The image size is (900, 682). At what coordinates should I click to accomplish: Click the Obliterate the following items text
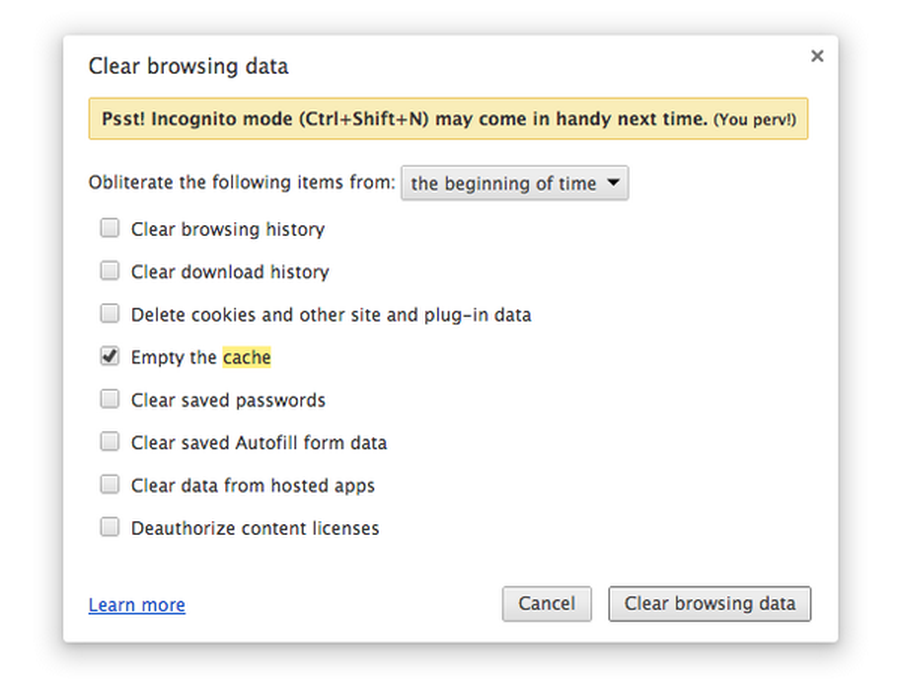coord(242,184)
